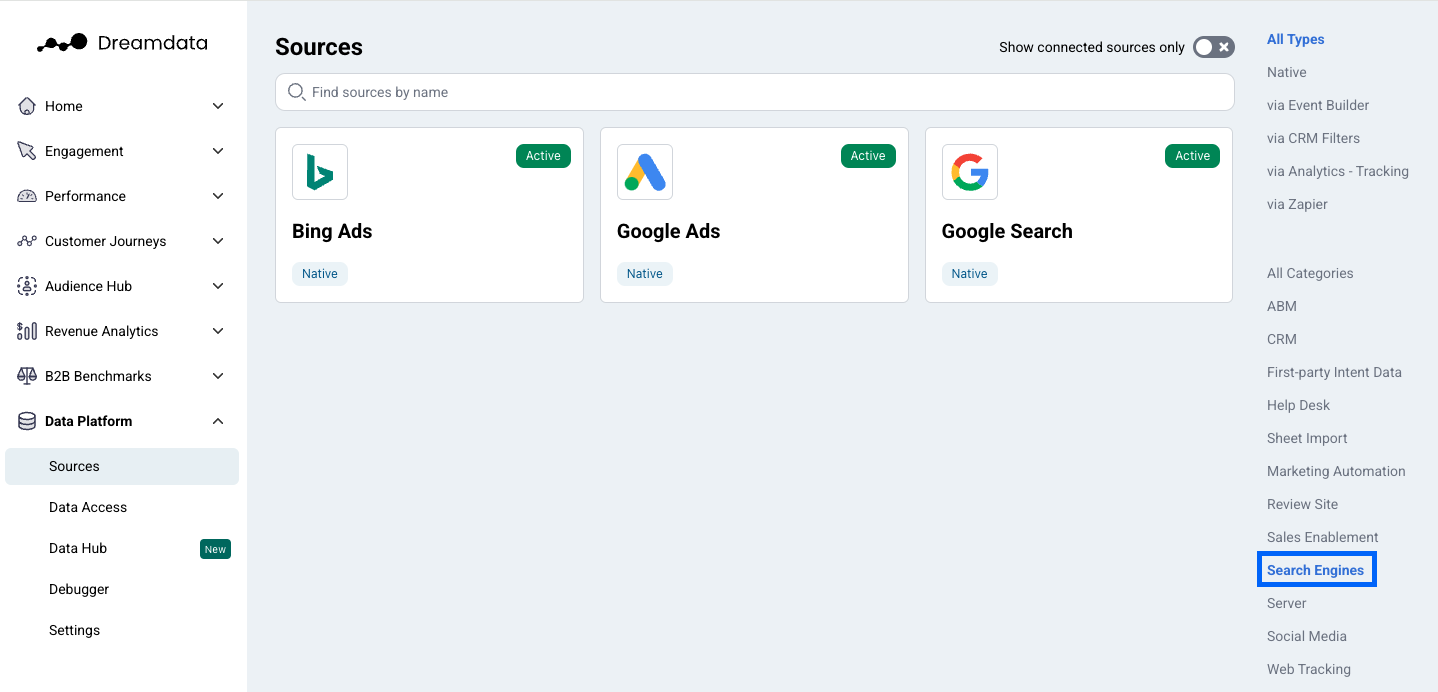
Task: Click Native tag on Bing Ads card
Action: pos(320,274)
